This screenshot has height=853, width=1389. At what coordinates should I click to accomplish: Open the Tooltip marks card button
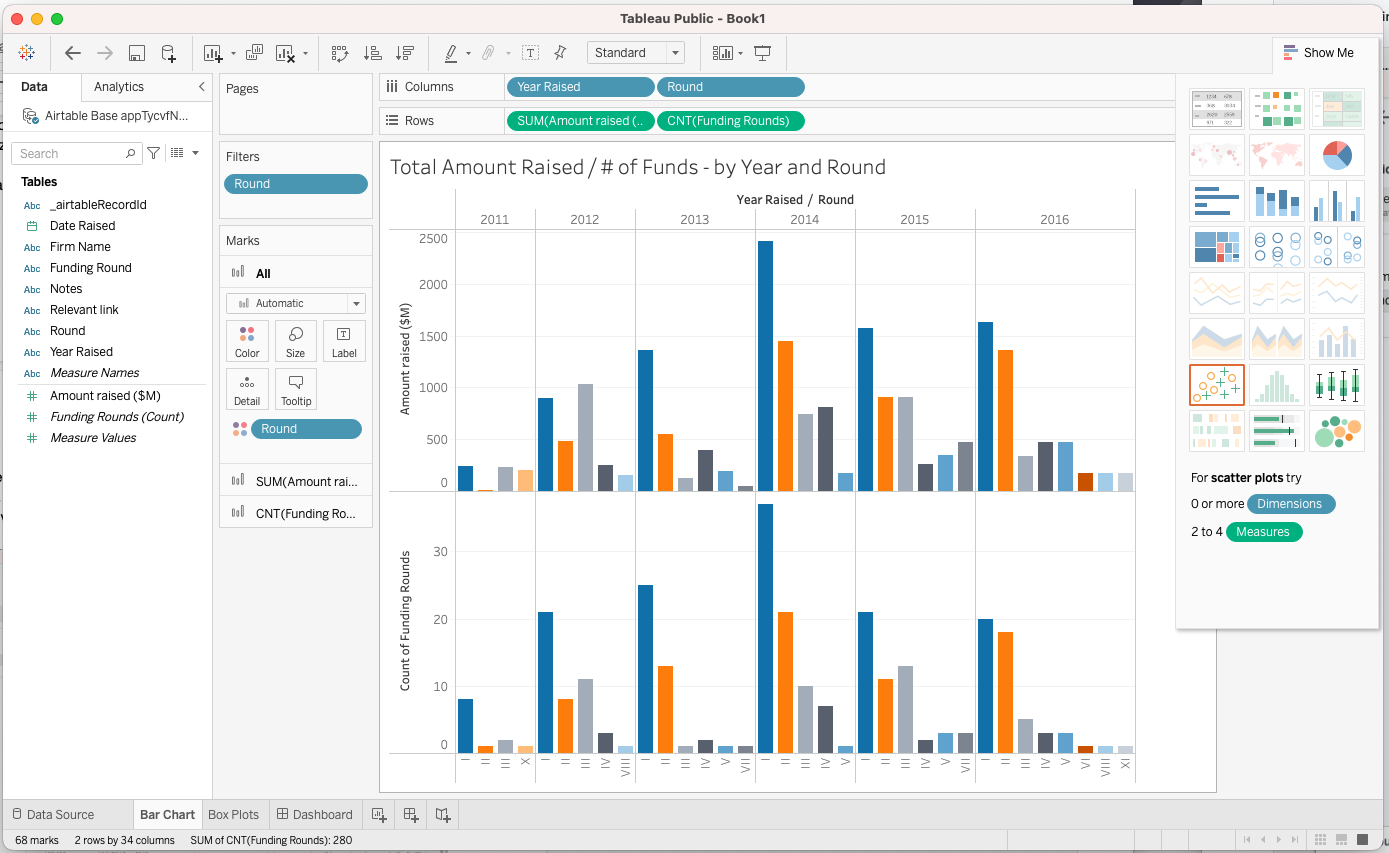point(296,389)
